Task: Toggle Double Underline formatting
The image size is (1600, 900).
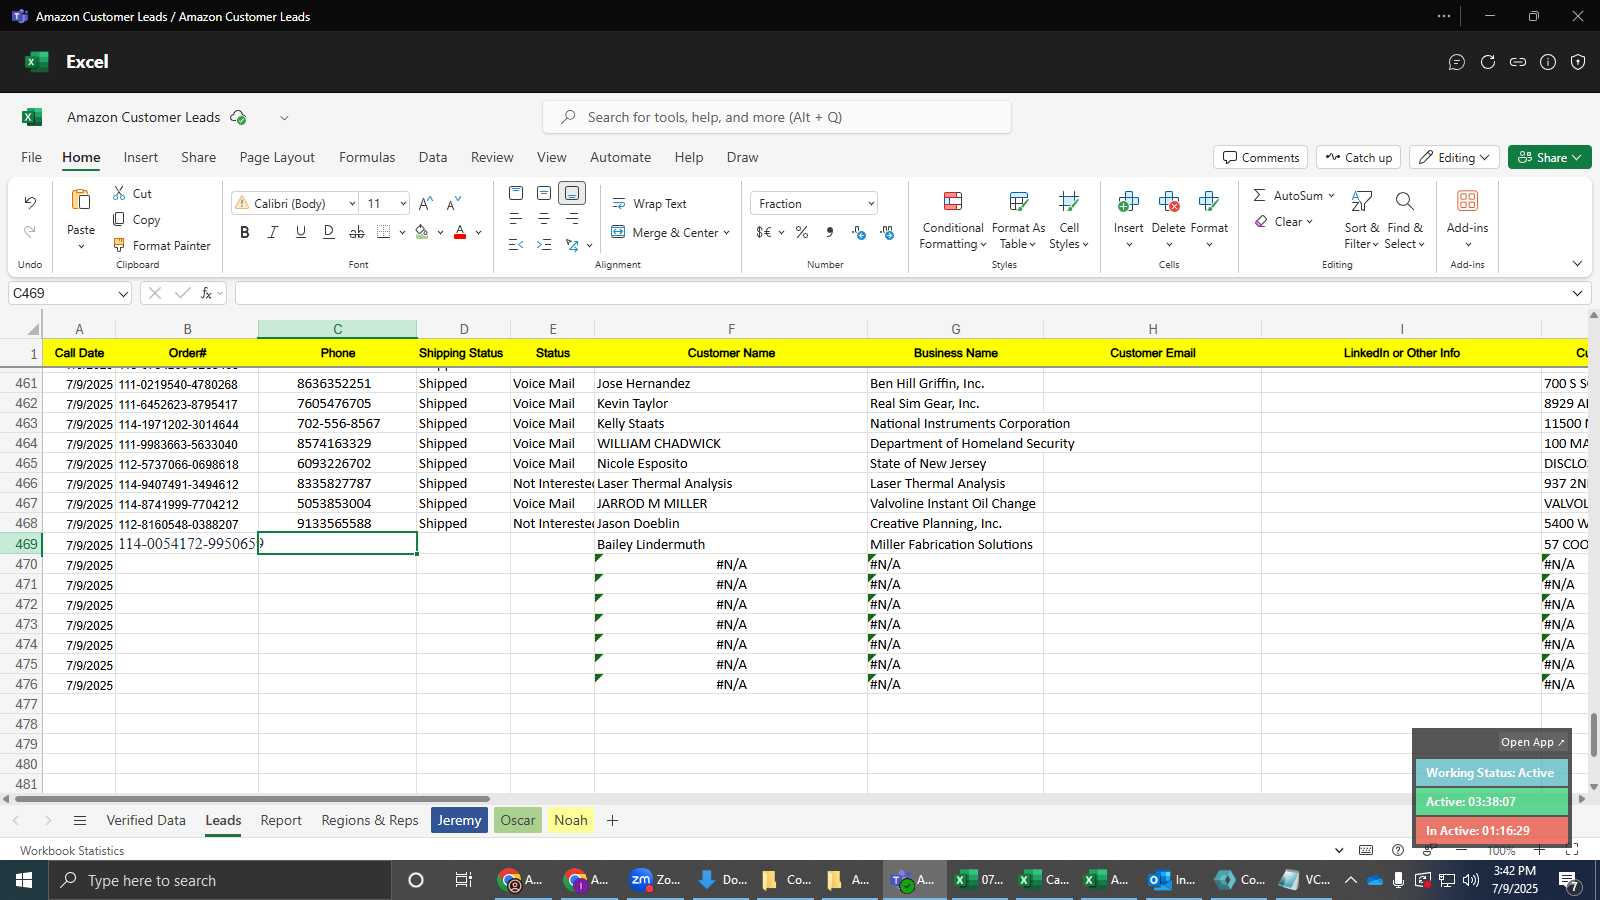Action: click(x=329, y=232)
